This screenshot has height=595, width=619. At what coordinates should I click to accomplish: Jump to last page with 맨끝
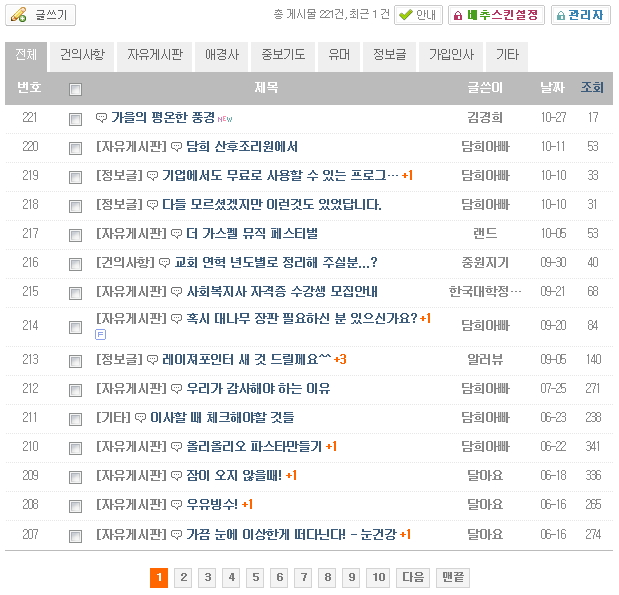pos(452,577)
